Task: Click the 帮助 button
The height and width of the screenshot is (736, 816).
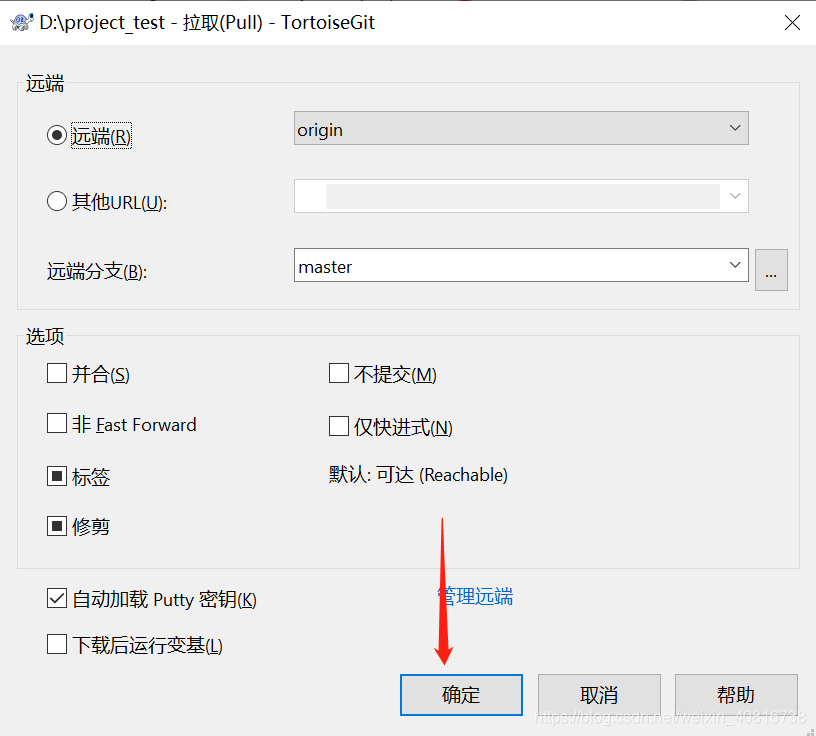Action: click(x=736, y=695)
